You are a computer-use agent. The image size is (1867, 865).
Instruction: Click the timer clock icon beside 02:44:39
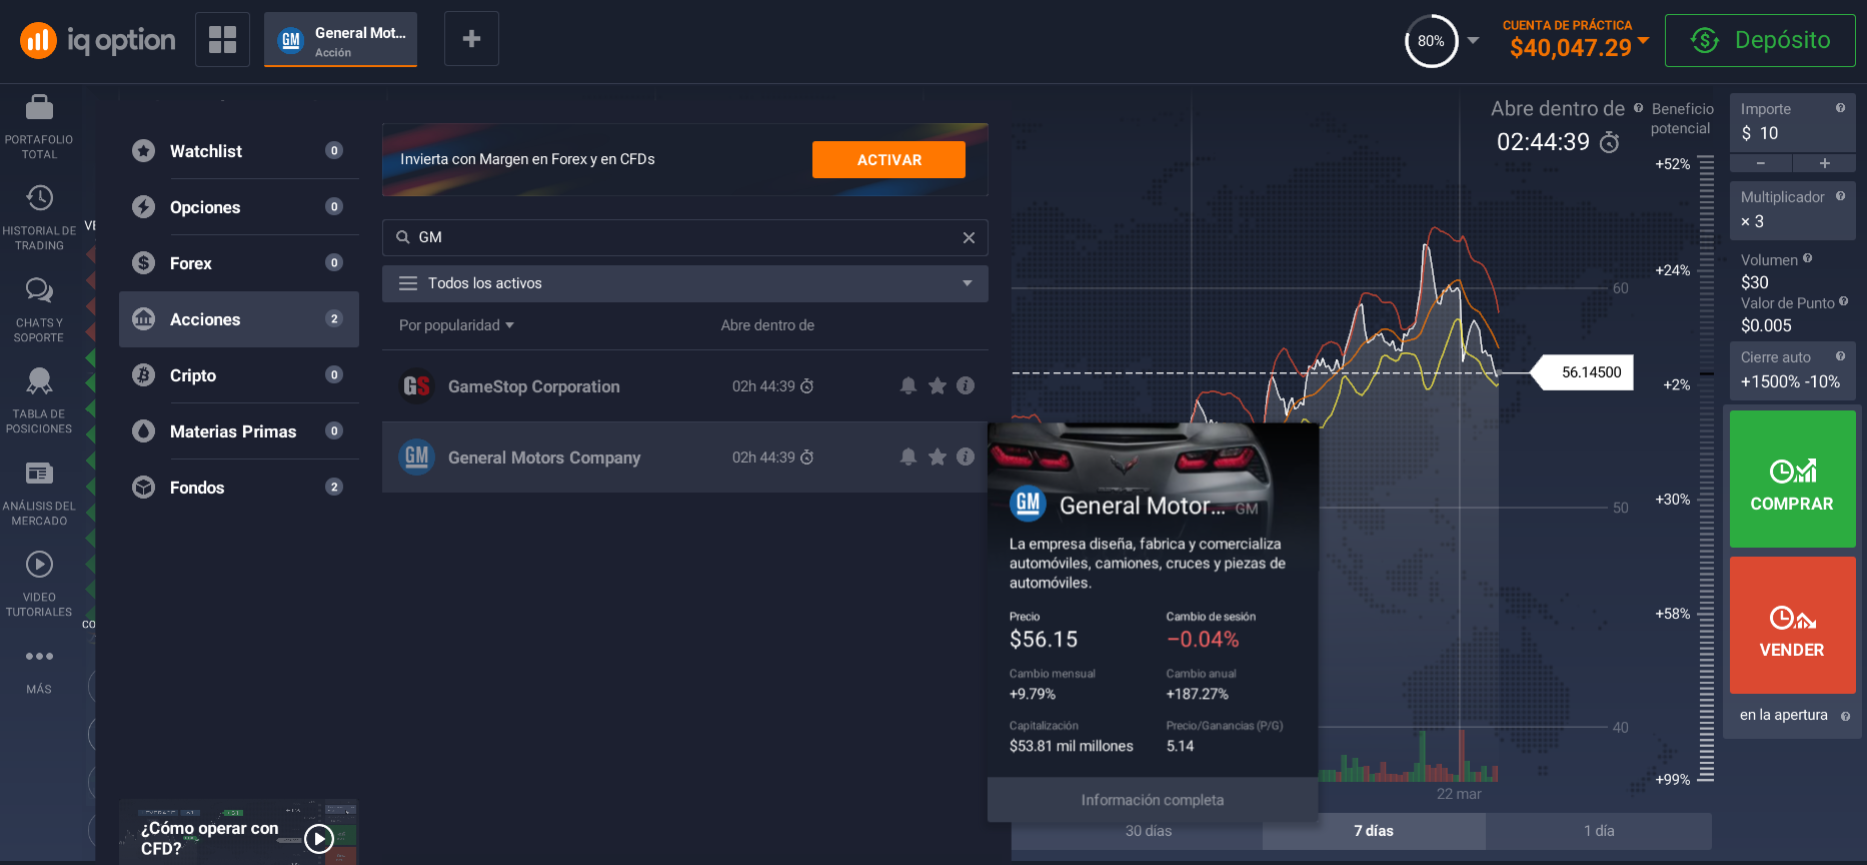(x=1609, y=142)
